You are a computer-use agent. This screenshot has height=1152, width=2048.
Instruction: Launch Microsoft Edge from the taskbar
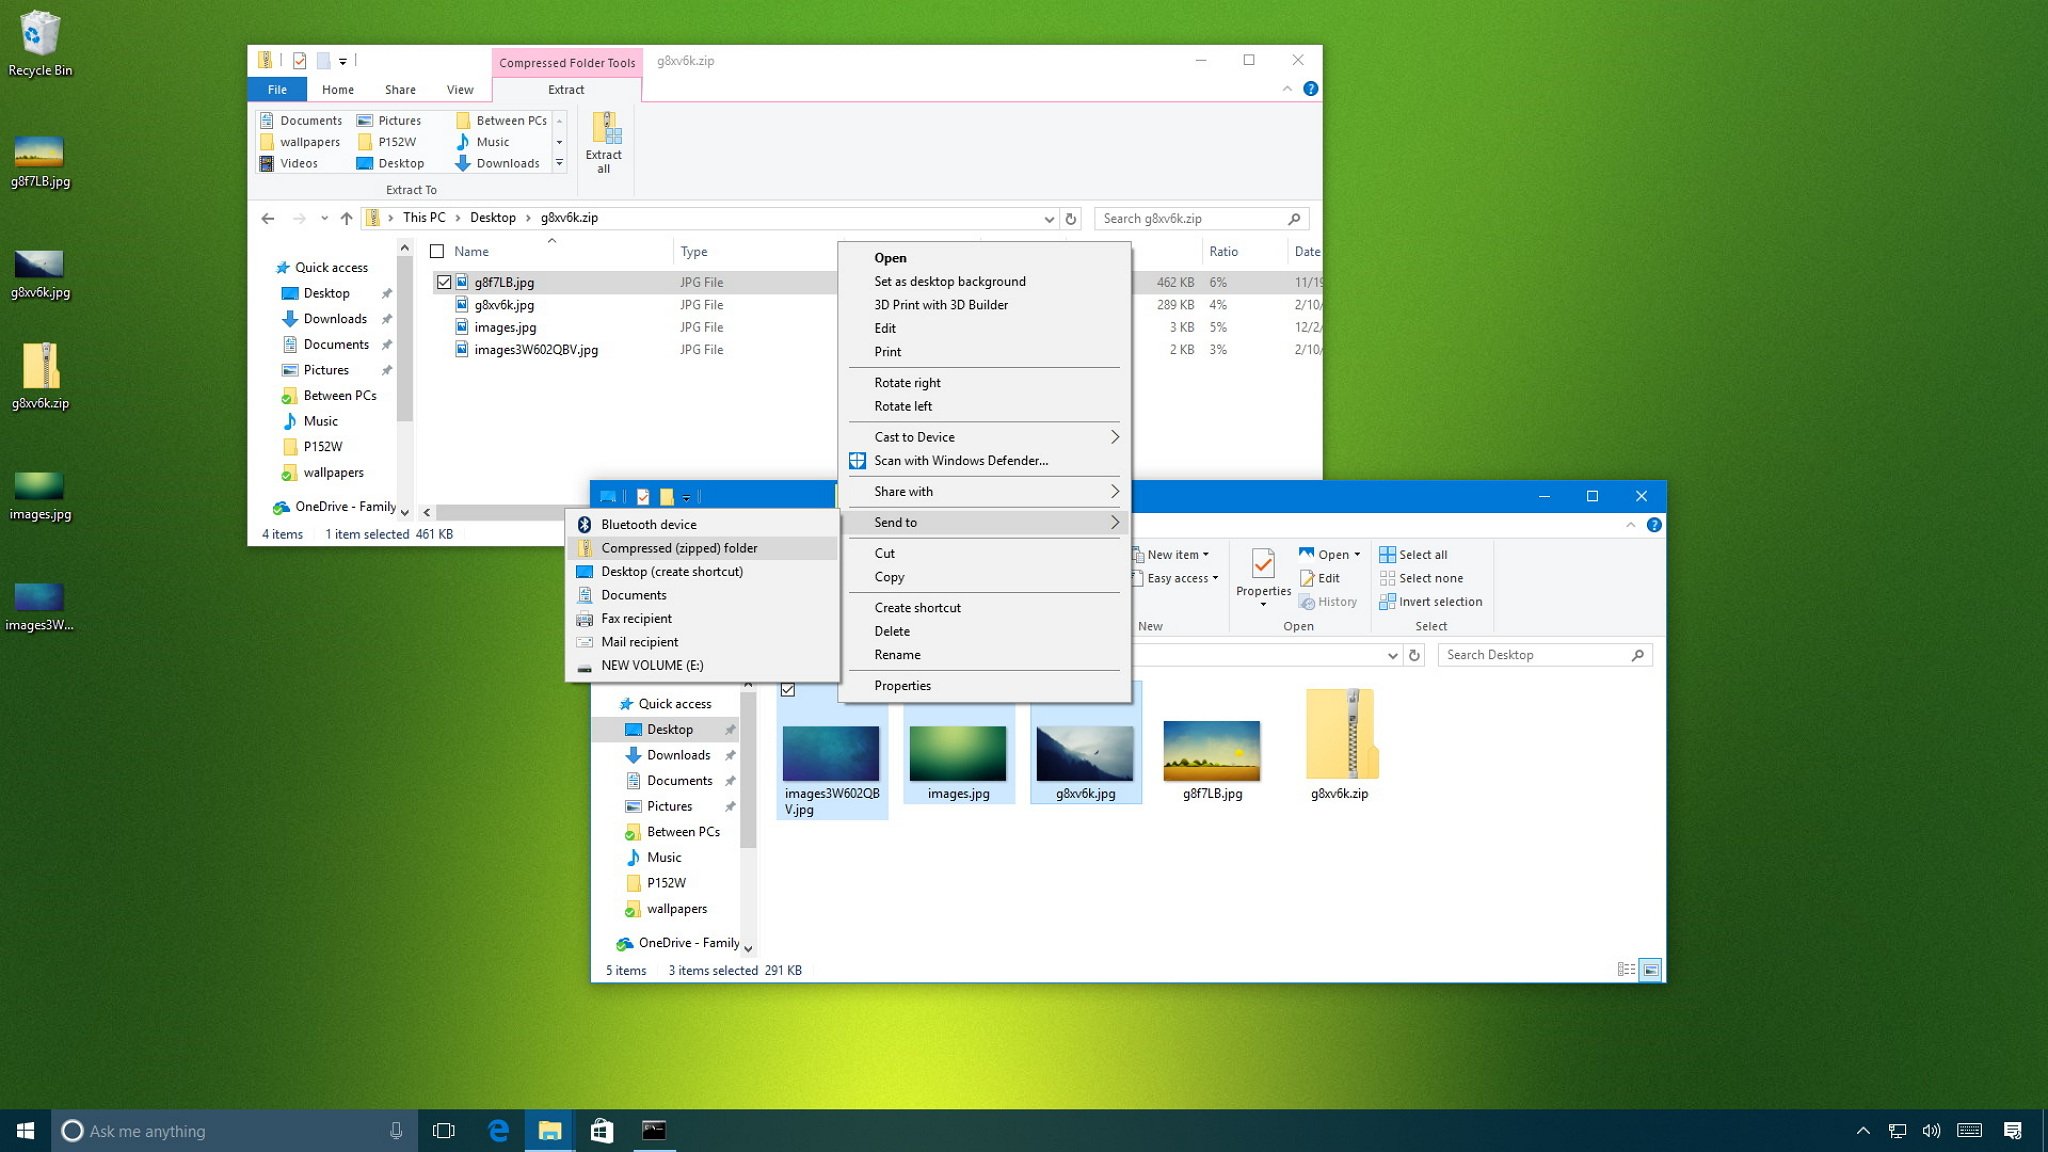498,1131
